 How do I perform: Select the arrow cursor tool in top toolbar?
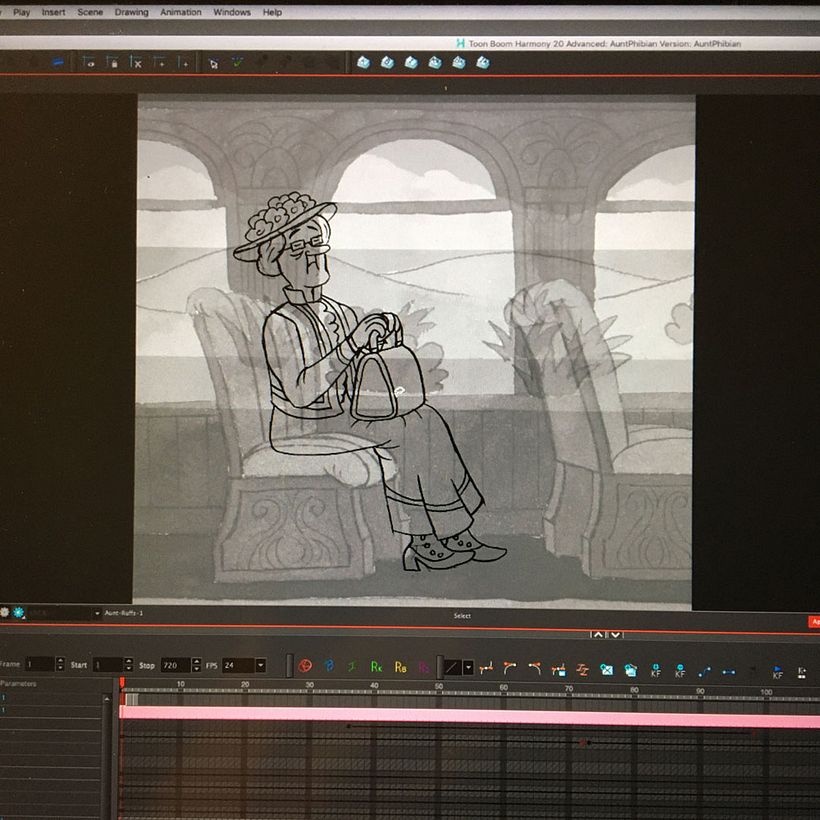point(213,64)
